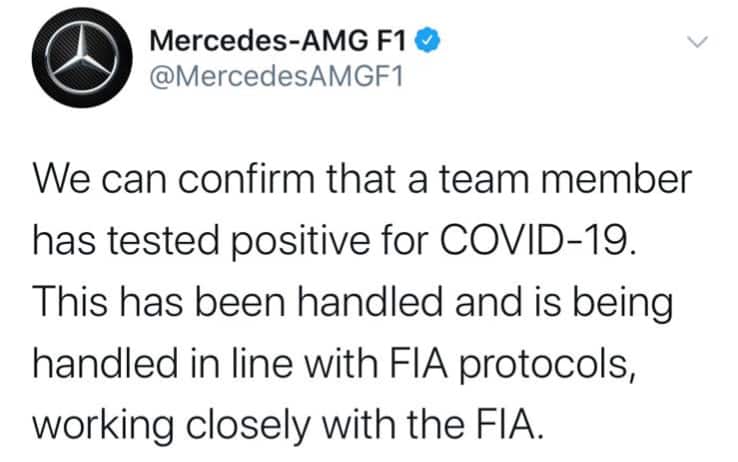This screenshot has width=738, height=462.
Task: Click the @MercedesAMGF1 handle
Action: pos(274,76)
